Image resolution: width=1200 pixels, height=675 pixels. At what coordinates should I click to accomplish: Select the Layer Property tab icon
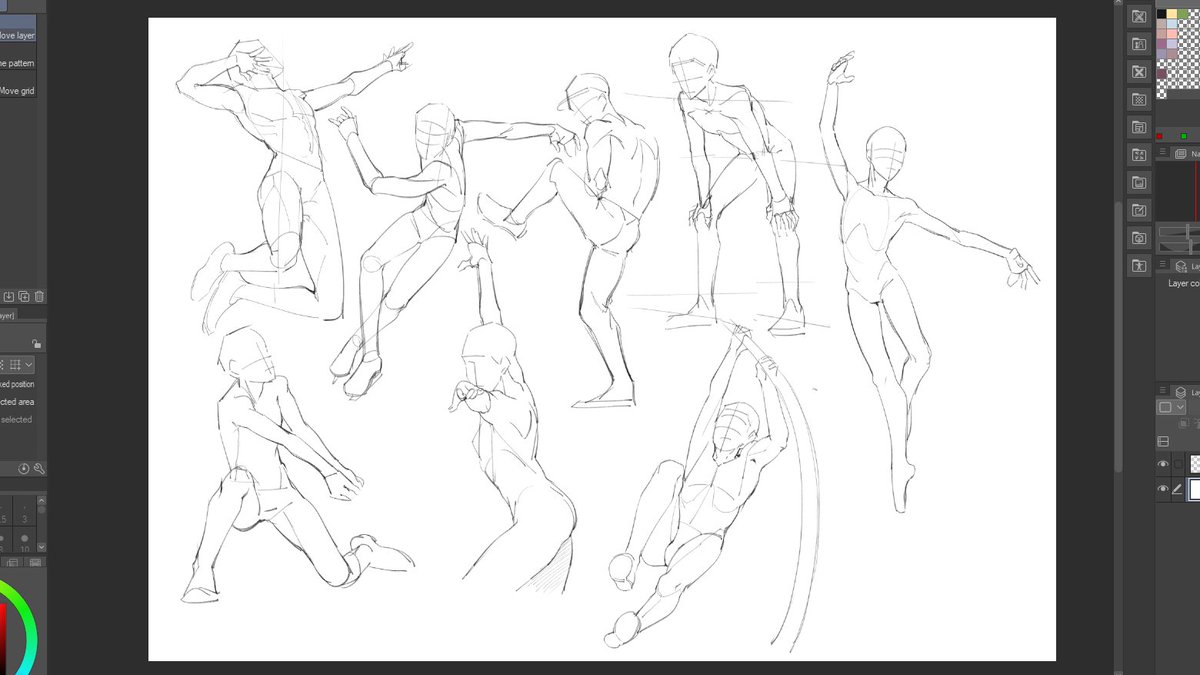[1181, 266]
